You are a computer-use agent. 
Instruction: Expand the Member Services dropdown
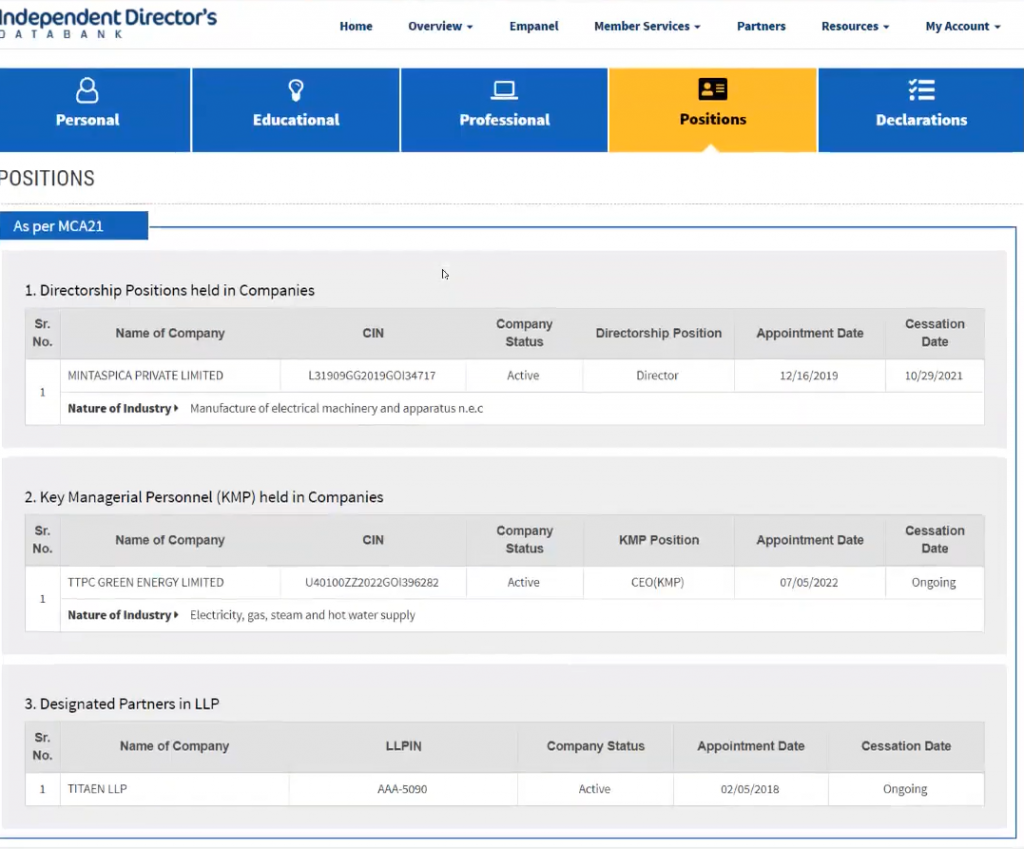coord(647,27)
